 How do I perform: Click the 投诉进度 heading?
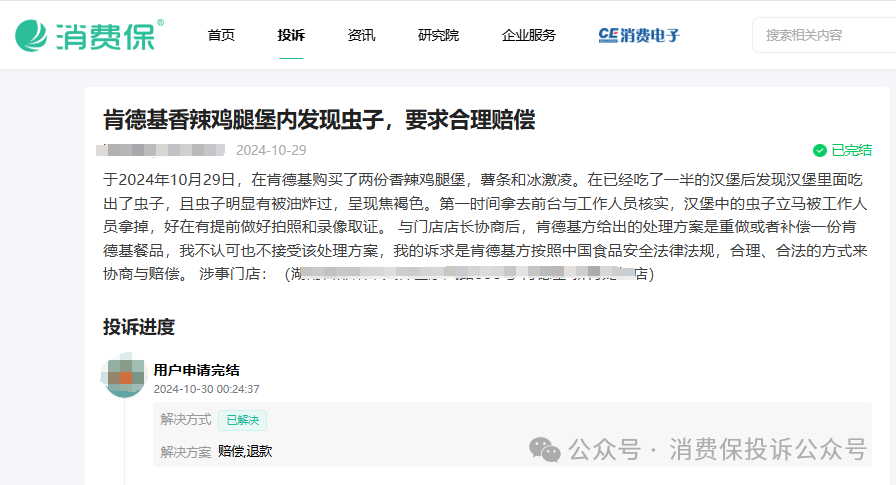click(x=139, y=327)
